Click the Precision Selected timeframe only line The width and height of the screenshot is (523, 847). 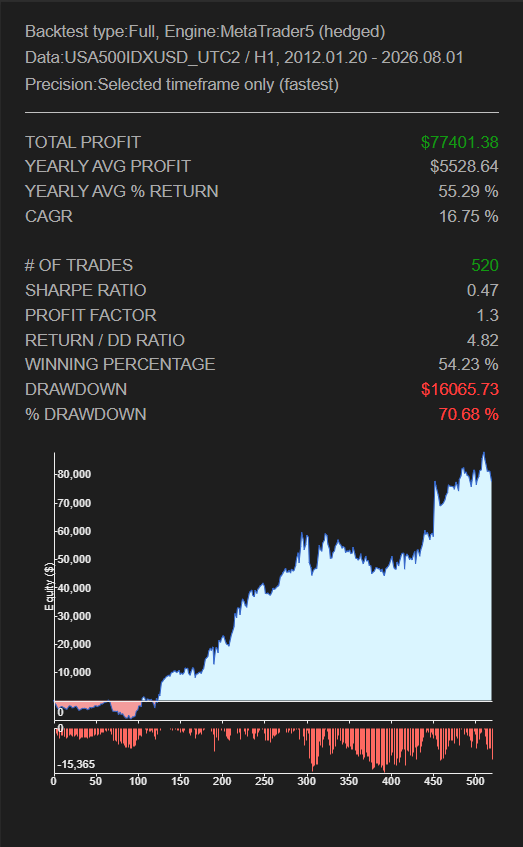pos(182,84)
